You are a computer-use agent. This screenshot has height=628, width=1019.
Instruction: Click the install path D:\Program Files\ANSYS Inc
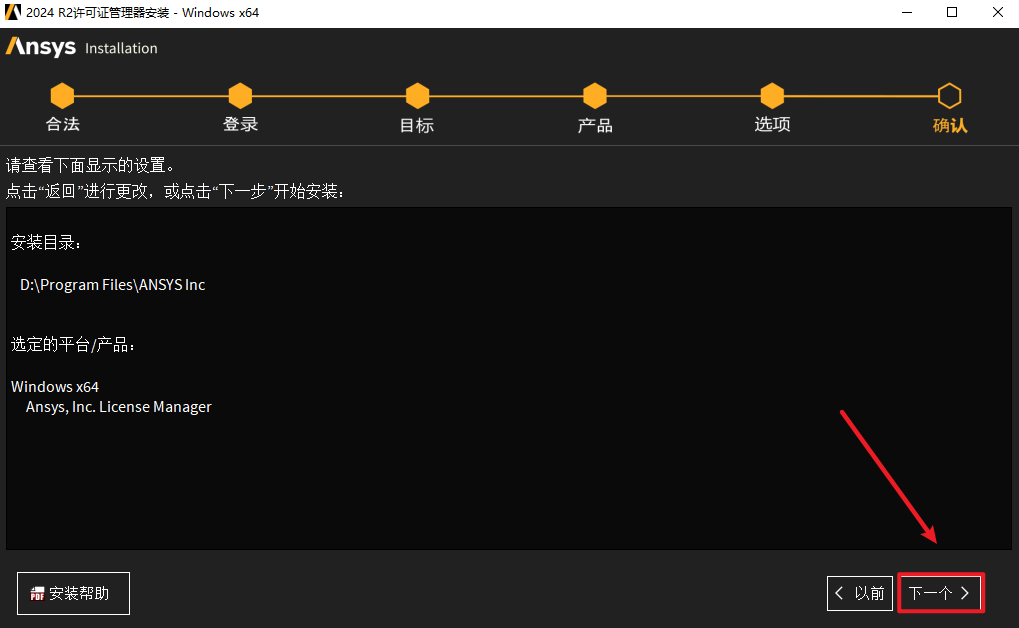click(x=112, y=285)
